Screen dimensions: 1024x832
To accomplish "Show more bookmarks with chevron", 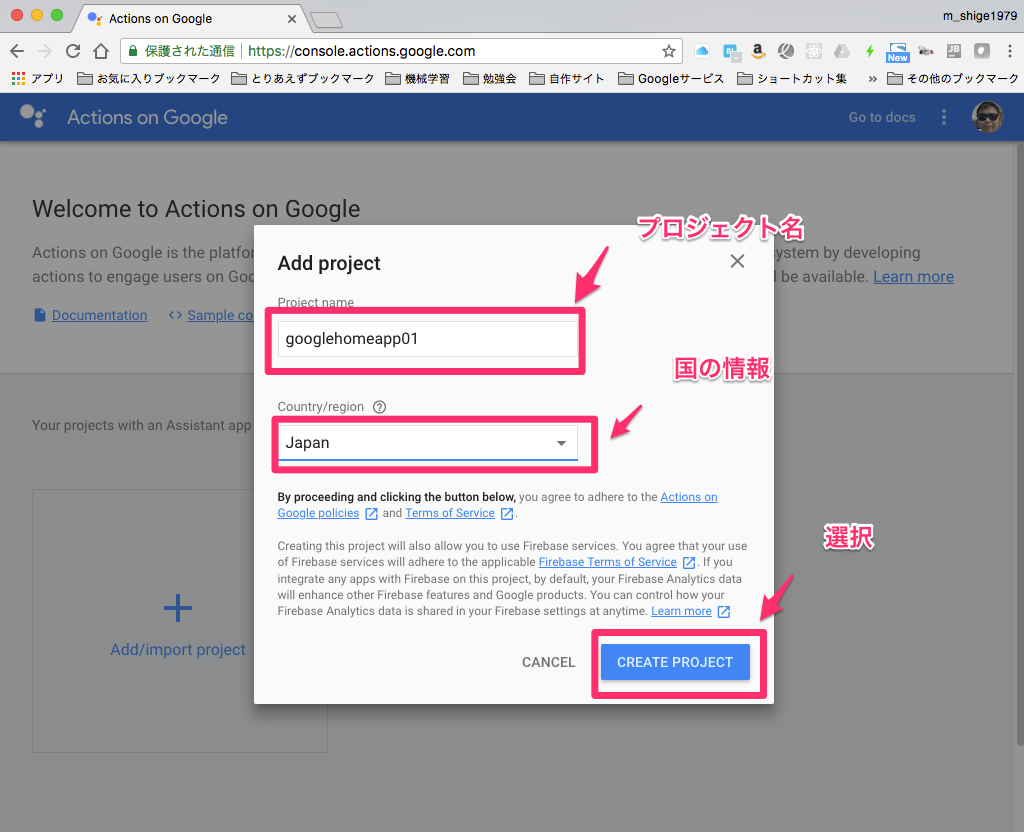I will coord(872,79).
